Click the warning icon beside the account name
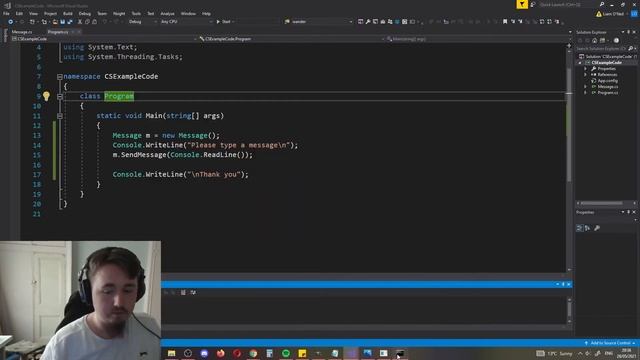 599,14
